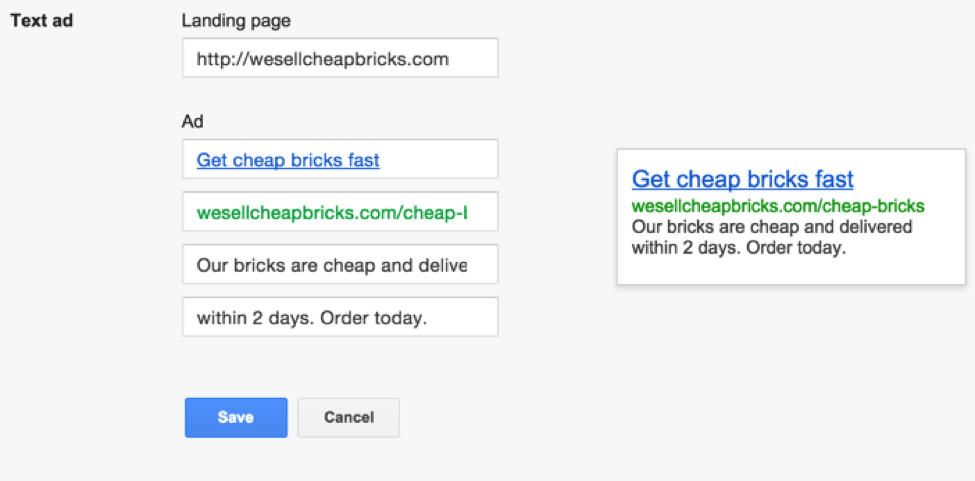Screen dimensions: 975x481
Task: Click the green preview URL wesellcheapbricks.com/cheap-bricks
Action: pyautogui.click(x=778, y=206)
